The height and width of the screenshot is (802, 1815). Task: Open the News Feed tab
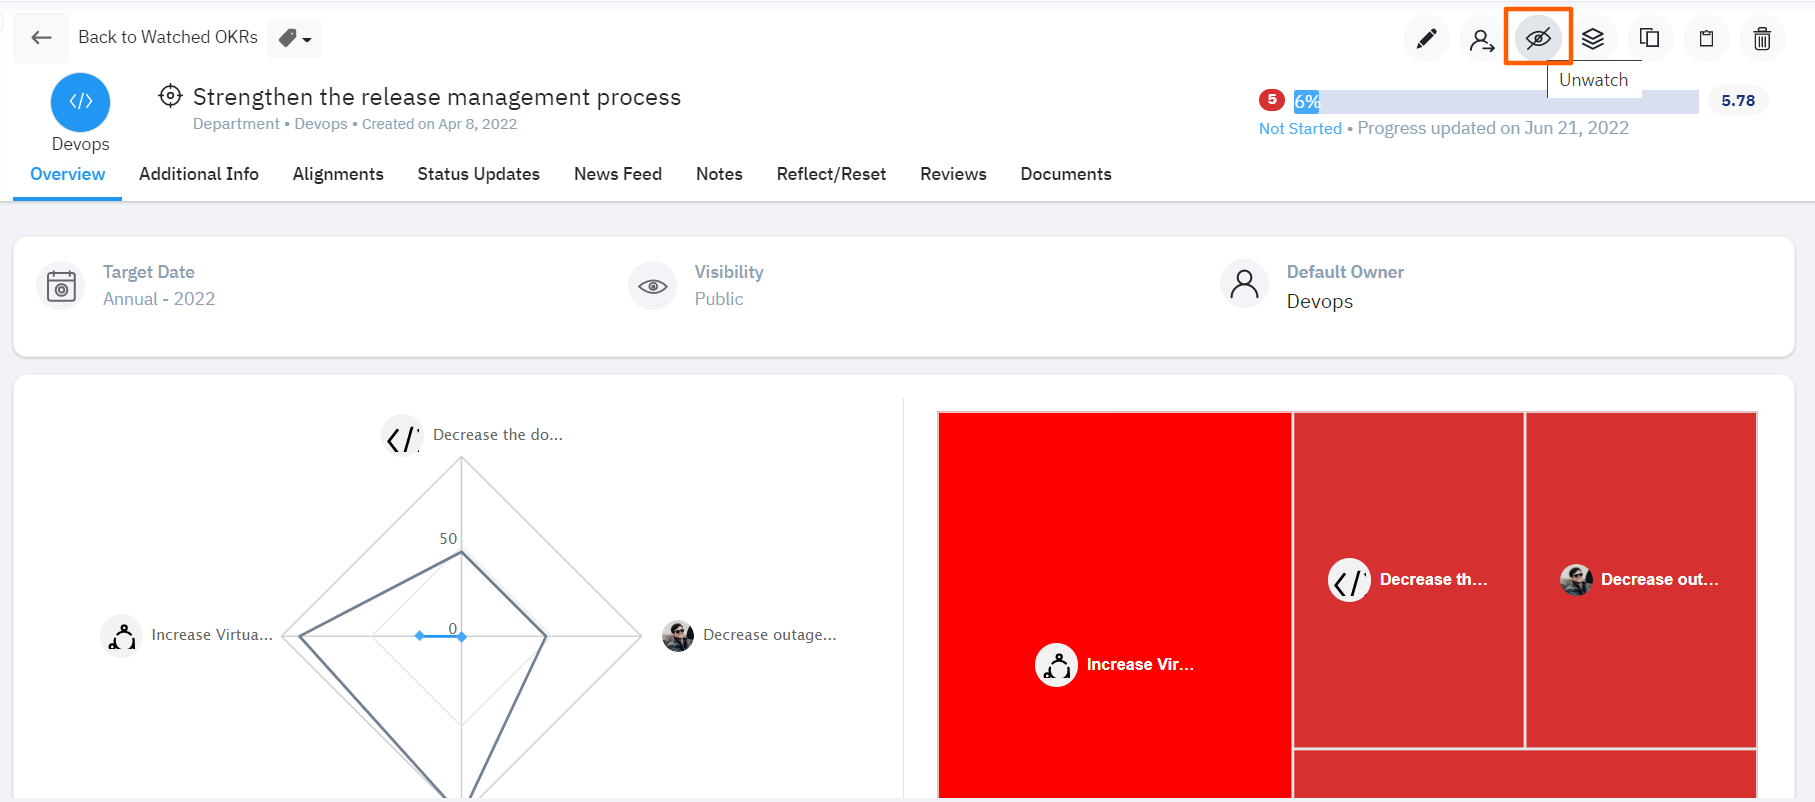click(618, 174)
